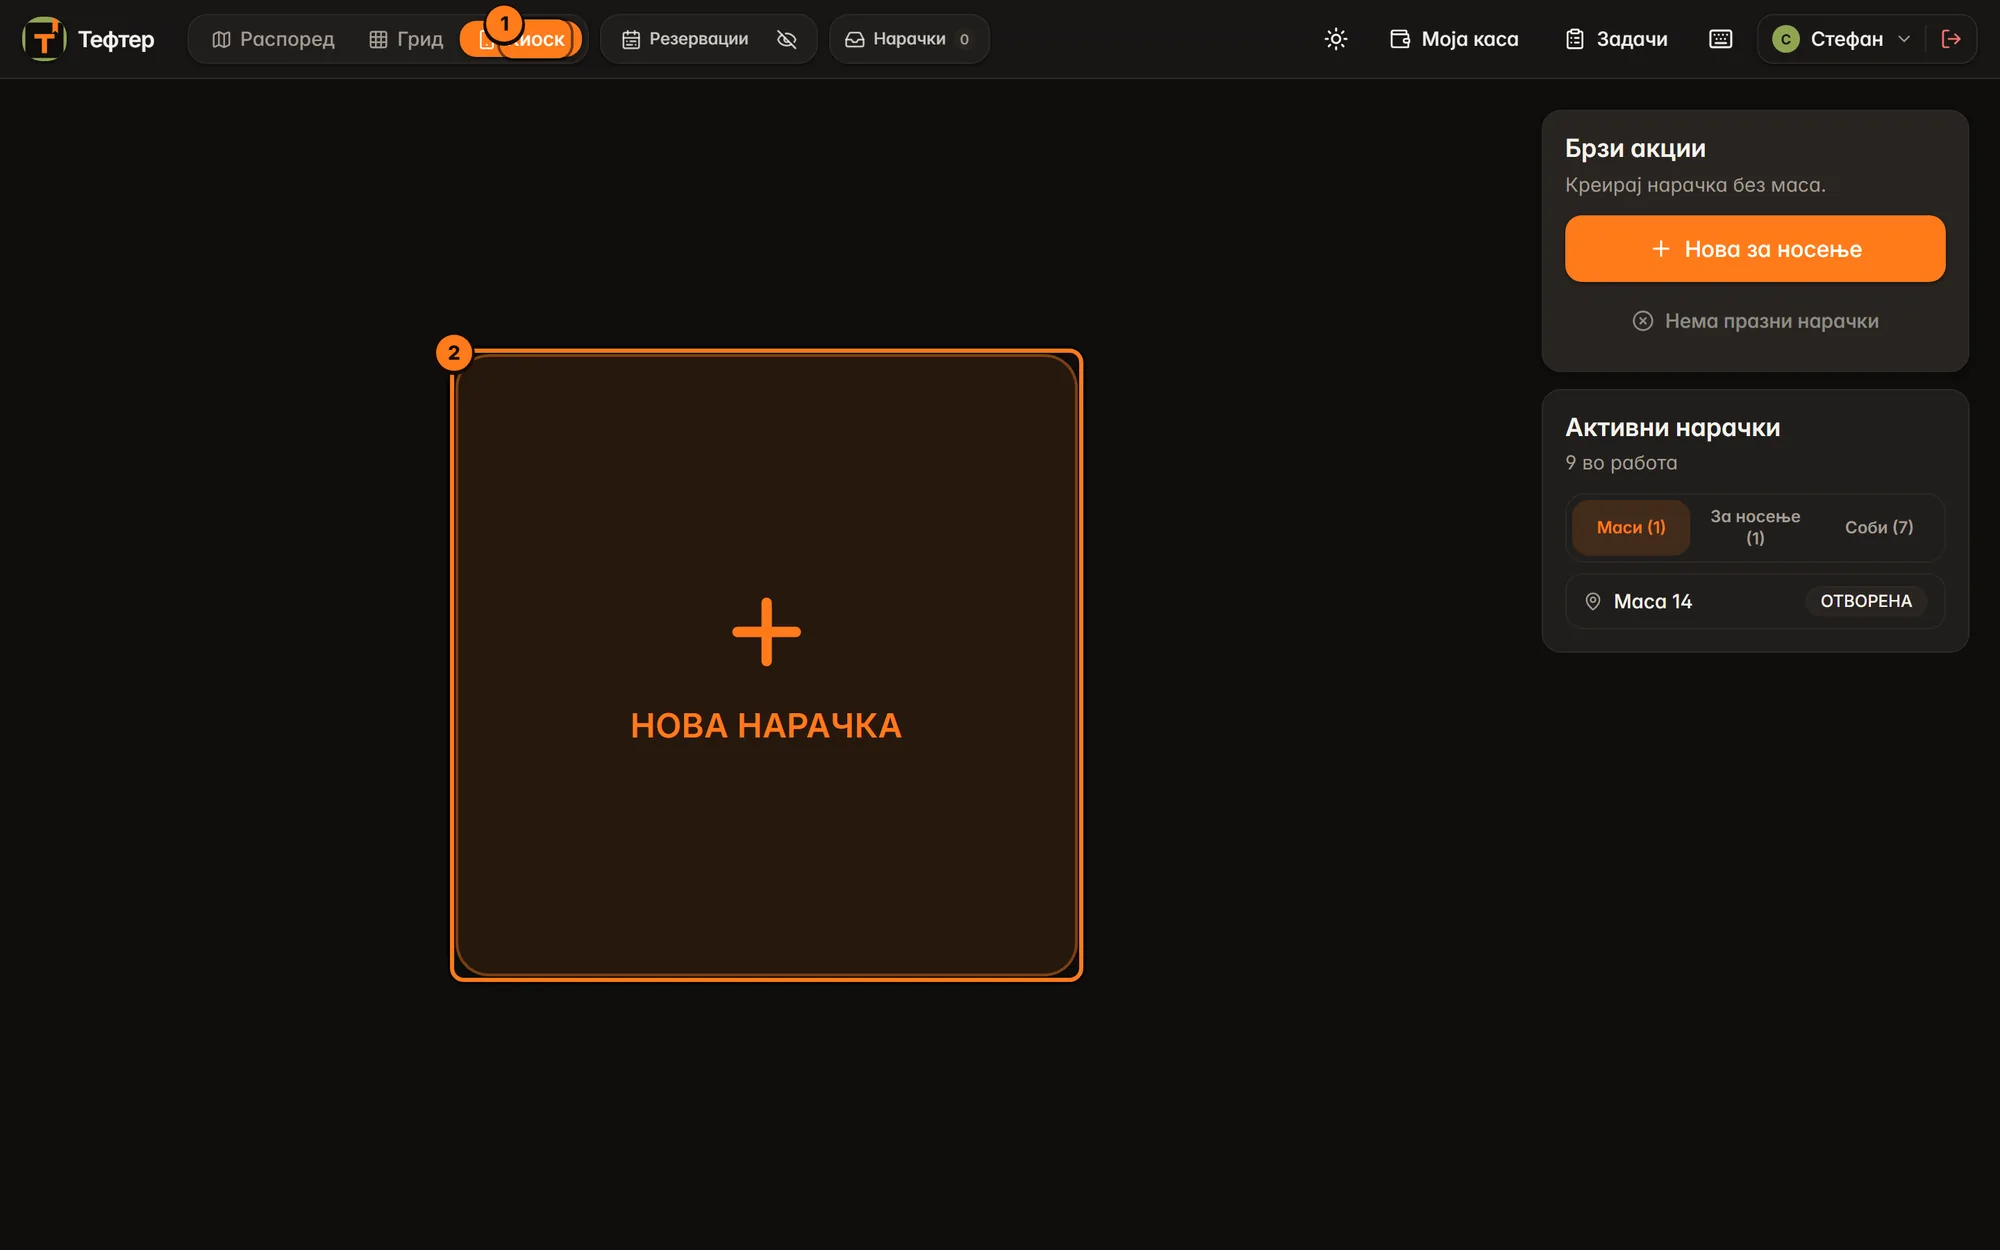Screen dimensions: 2000x1250
Task: Click the keyboard icon
Action: [x=1720, y=39]
